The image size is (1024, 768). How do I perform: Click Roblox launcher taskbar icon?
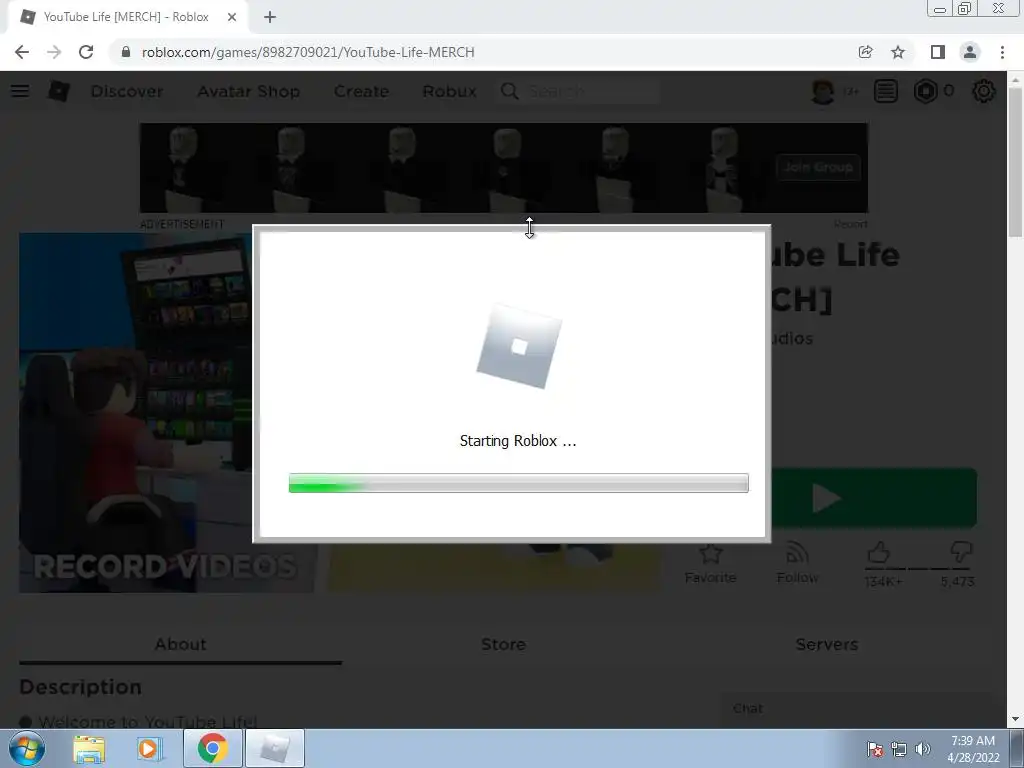coord(274,748)
